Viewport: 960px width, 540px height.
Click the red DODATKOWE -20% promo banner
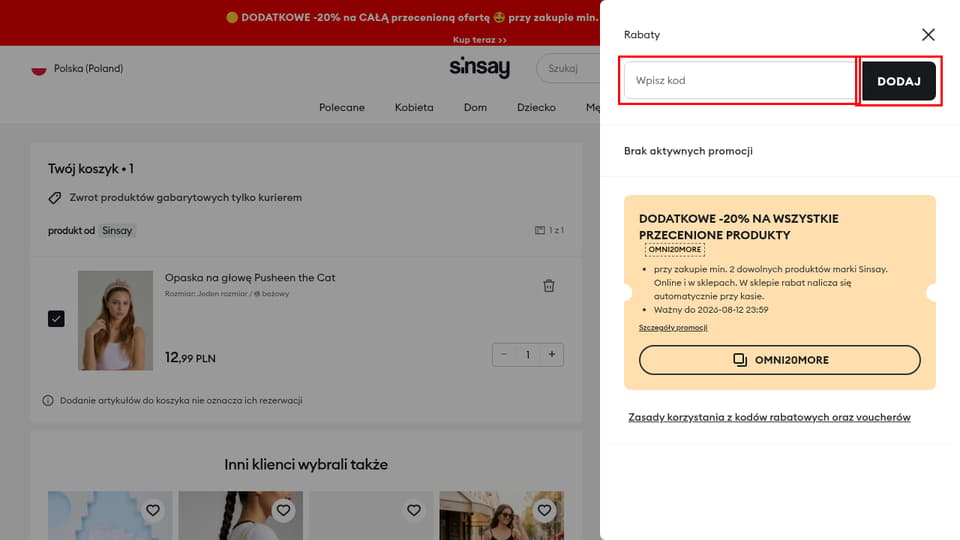coord(300,23)
